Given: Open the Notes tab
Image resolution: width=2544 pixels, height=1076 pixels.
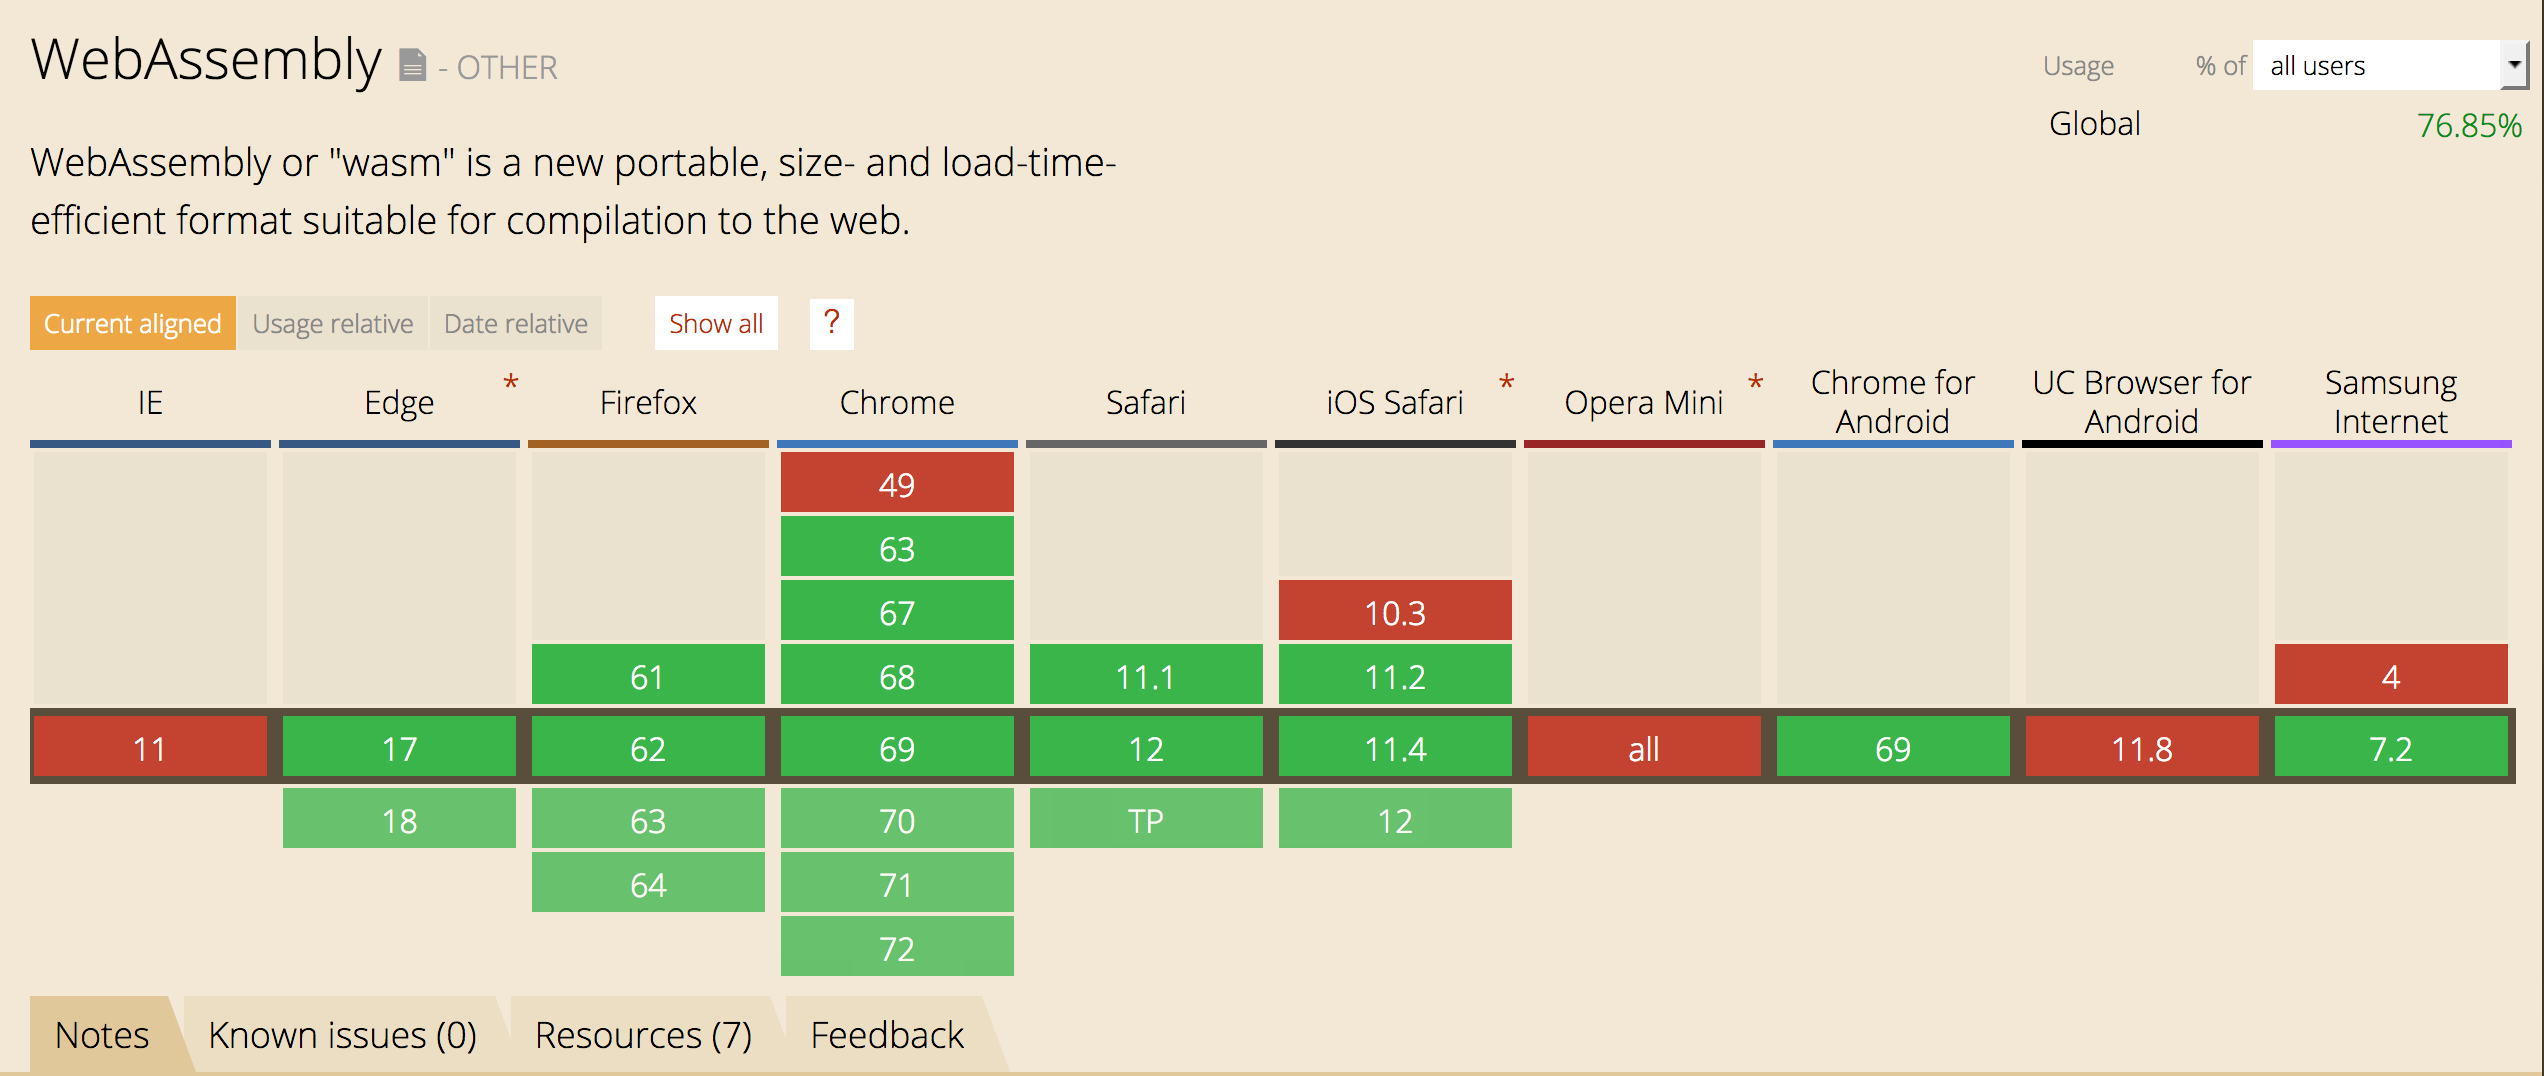Looking at the screenshot, I should [103, 1034].
